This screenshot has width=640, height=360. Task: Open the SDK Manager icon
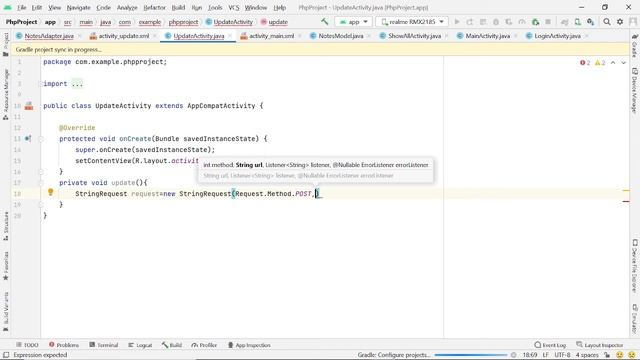click(x=591, y=22)
